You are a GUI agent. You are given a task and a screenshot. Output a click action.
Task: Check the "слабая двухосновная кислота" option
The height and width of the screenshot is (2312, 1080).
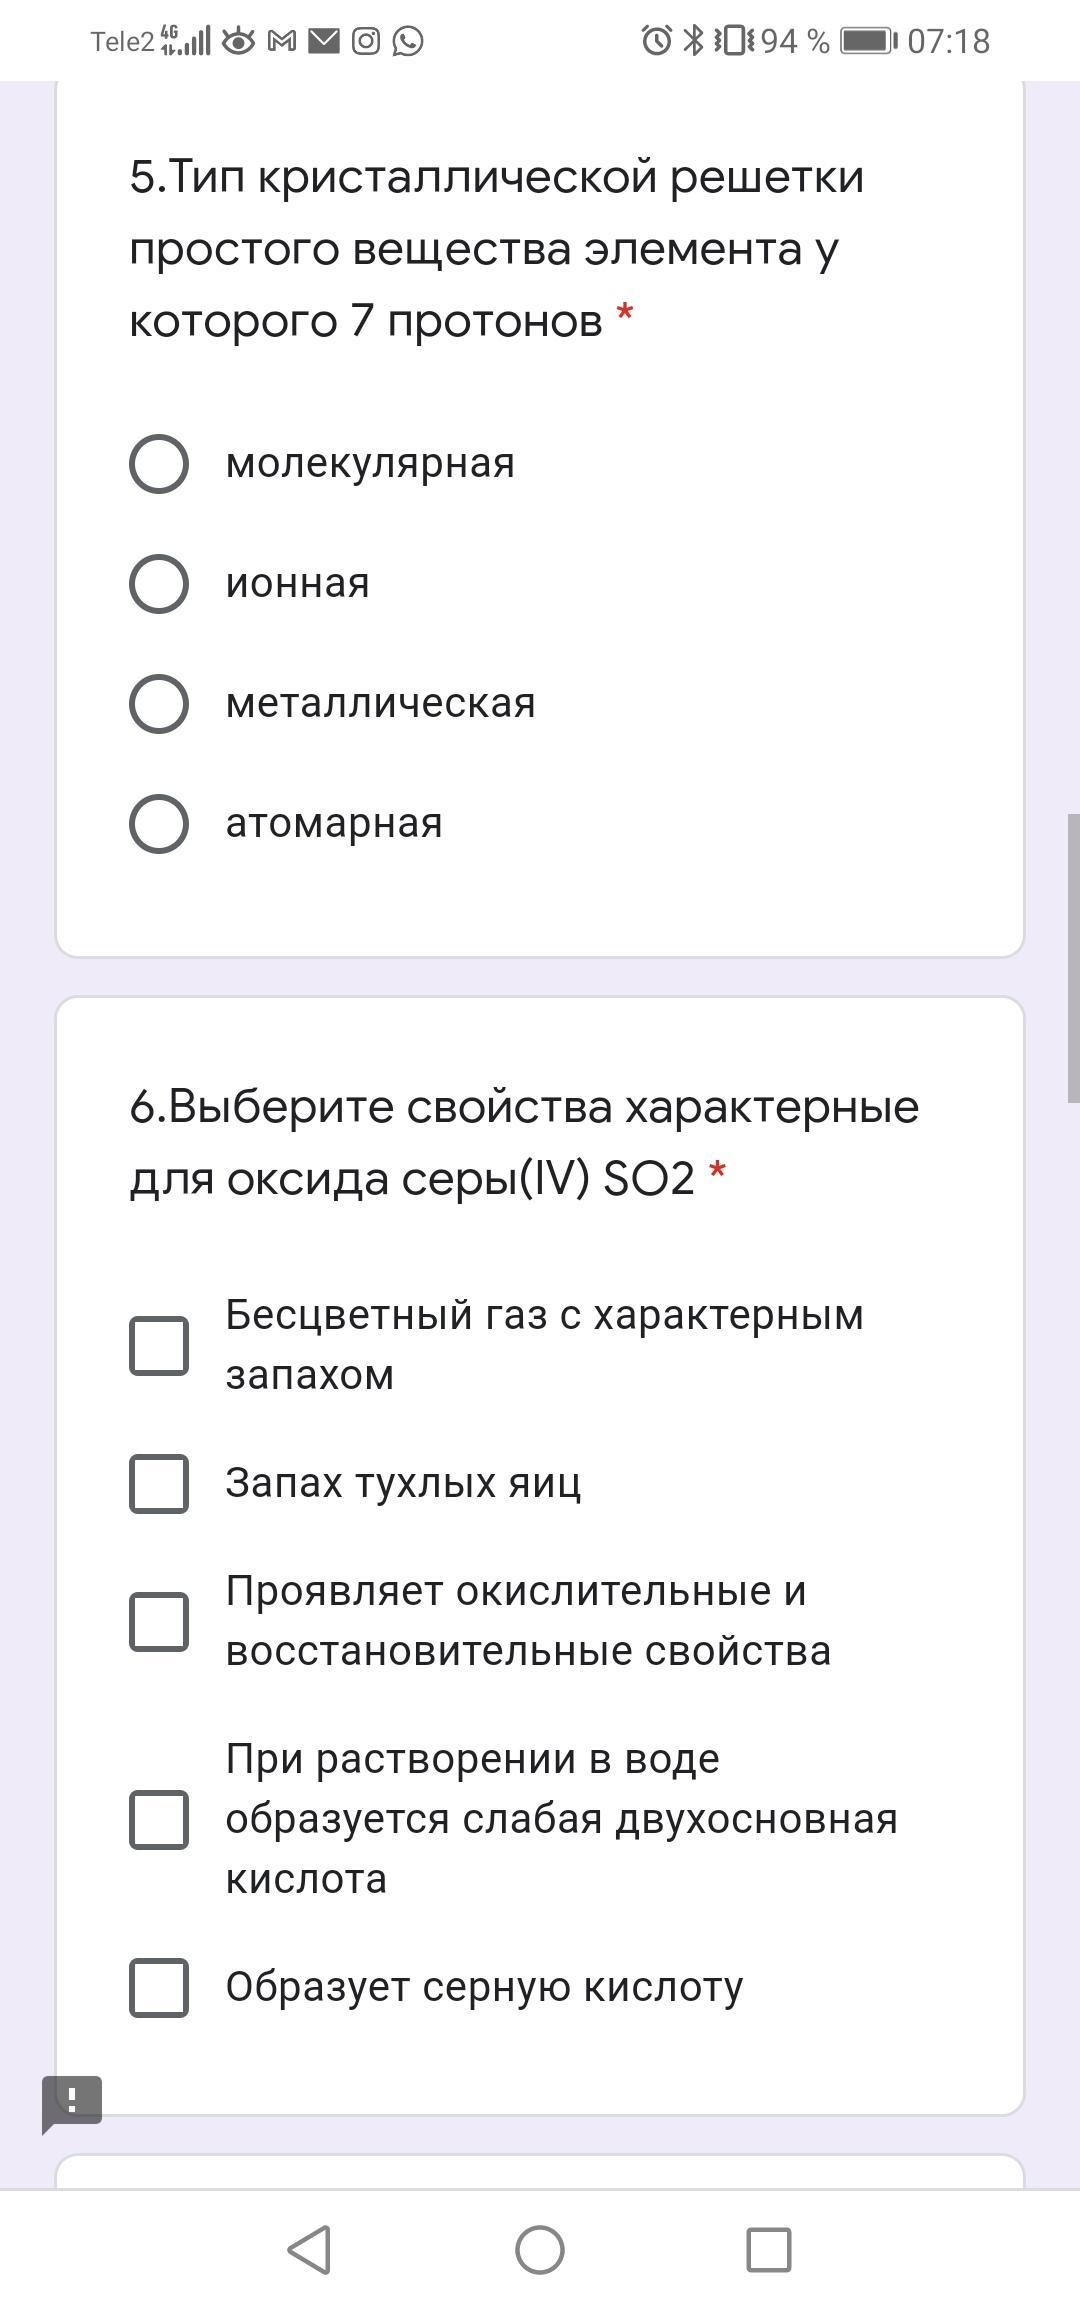click(159, 1819)
